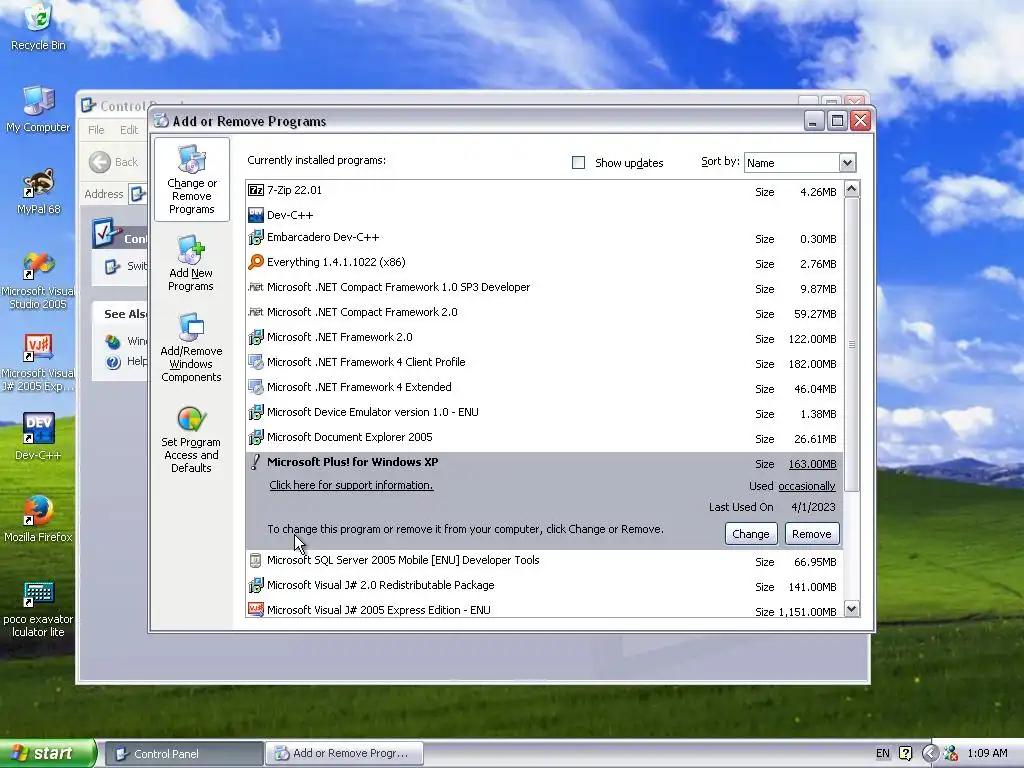This screenshot has width=1024, height=768.
Task: Click Add New Programs sidebar icon
Action: point(191,263)
